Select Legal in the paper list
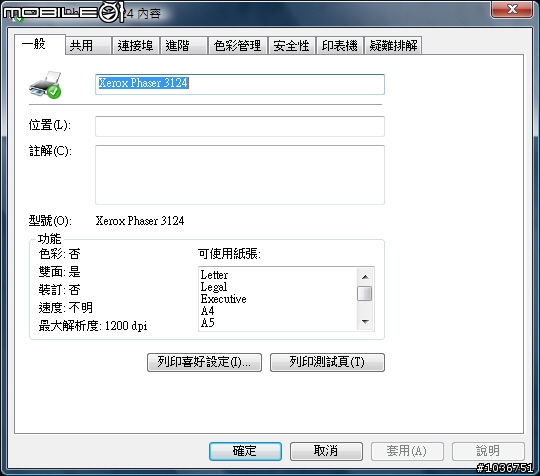 pyautogui.click(x=214, y=287)
